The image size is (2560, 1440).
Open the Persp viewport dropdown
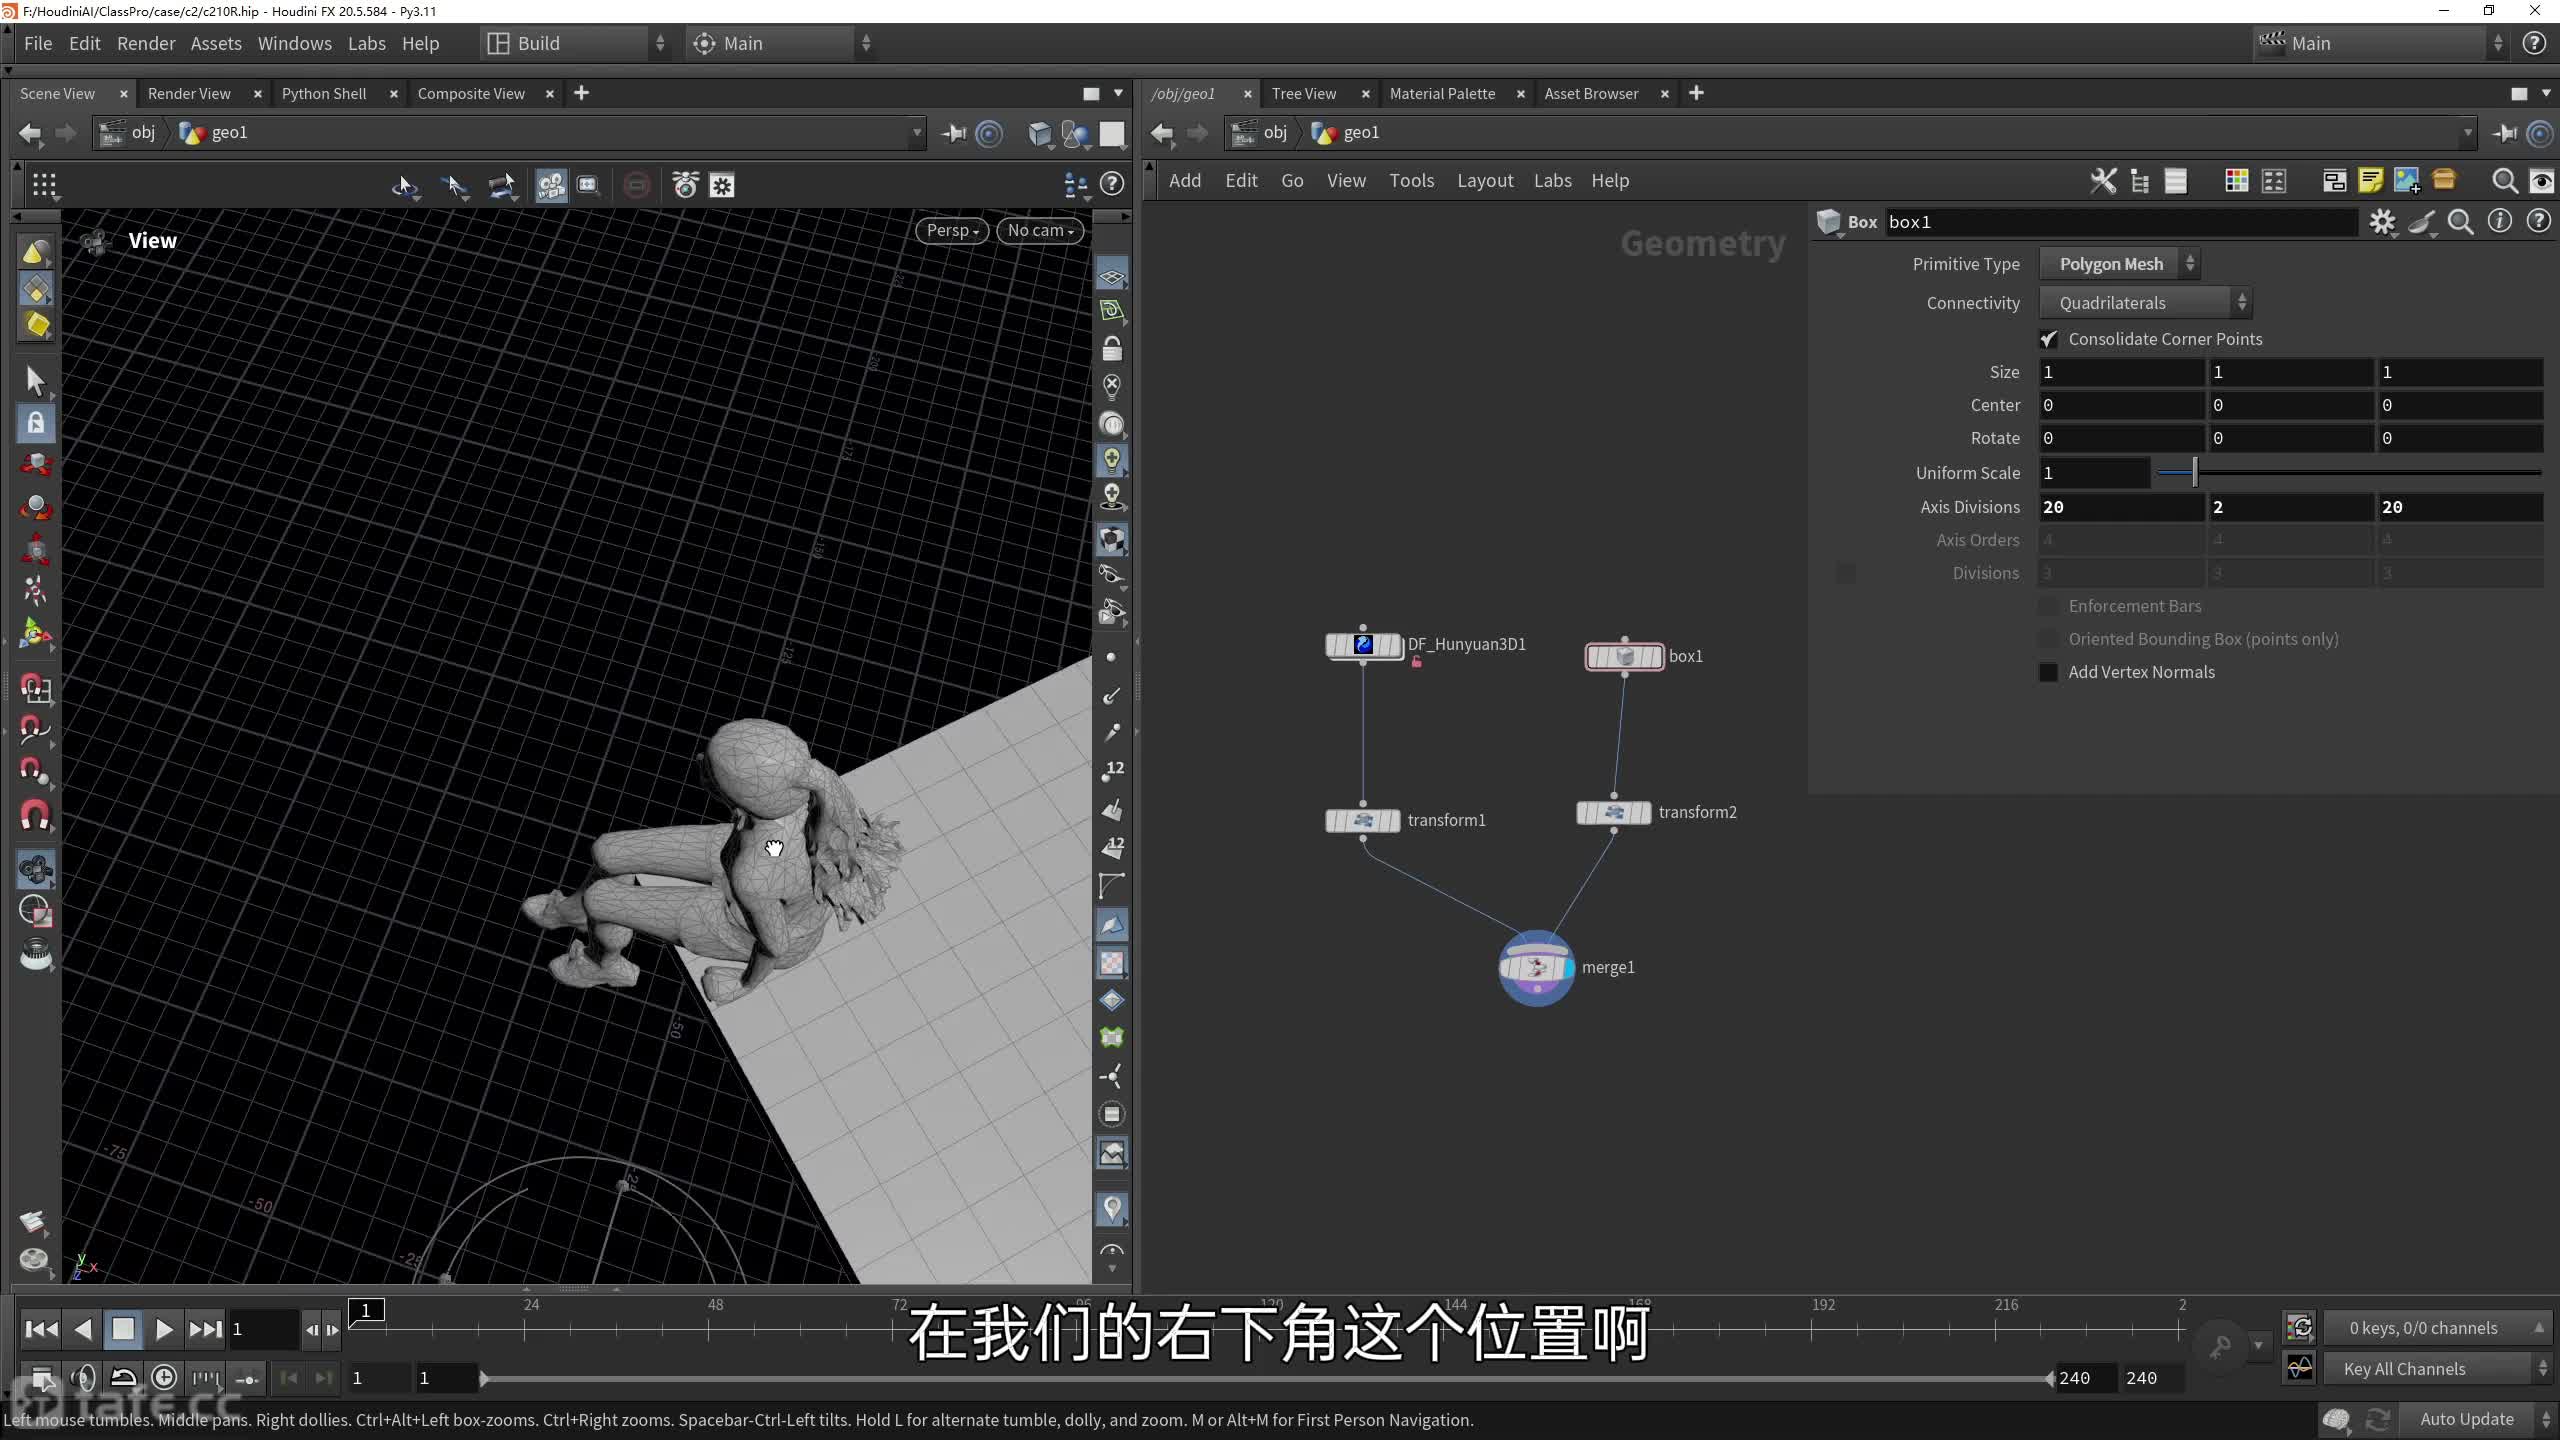pyautogui.click(x=951, y=230)
